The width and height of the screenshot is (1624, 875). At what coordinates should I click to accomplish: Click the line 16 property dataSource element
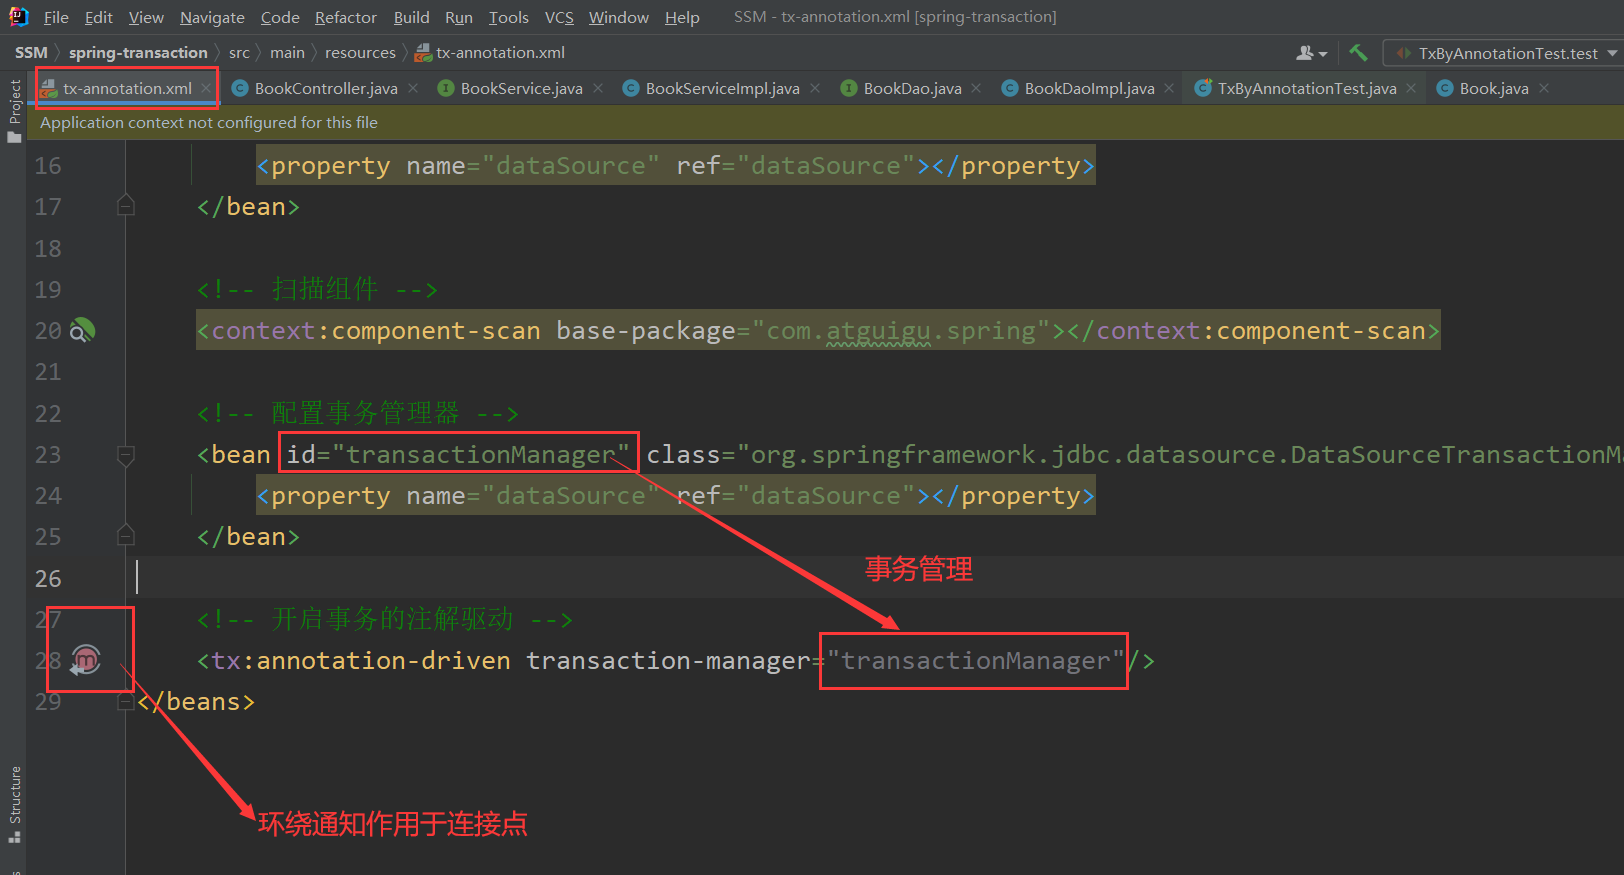tap(675, 166)
